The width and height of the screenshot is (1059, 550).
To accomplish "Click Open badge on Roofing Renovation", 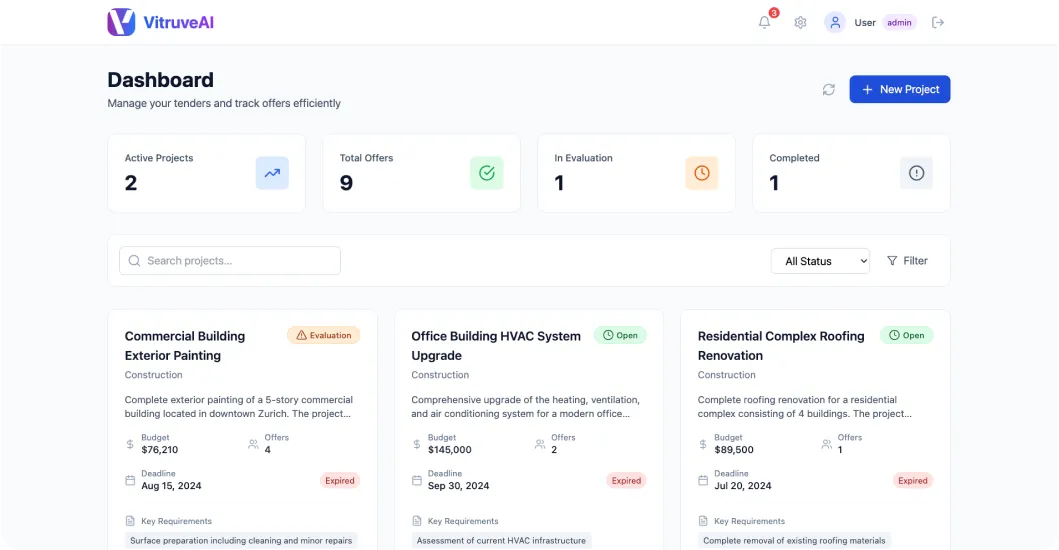I will click(x=906, y=335).
